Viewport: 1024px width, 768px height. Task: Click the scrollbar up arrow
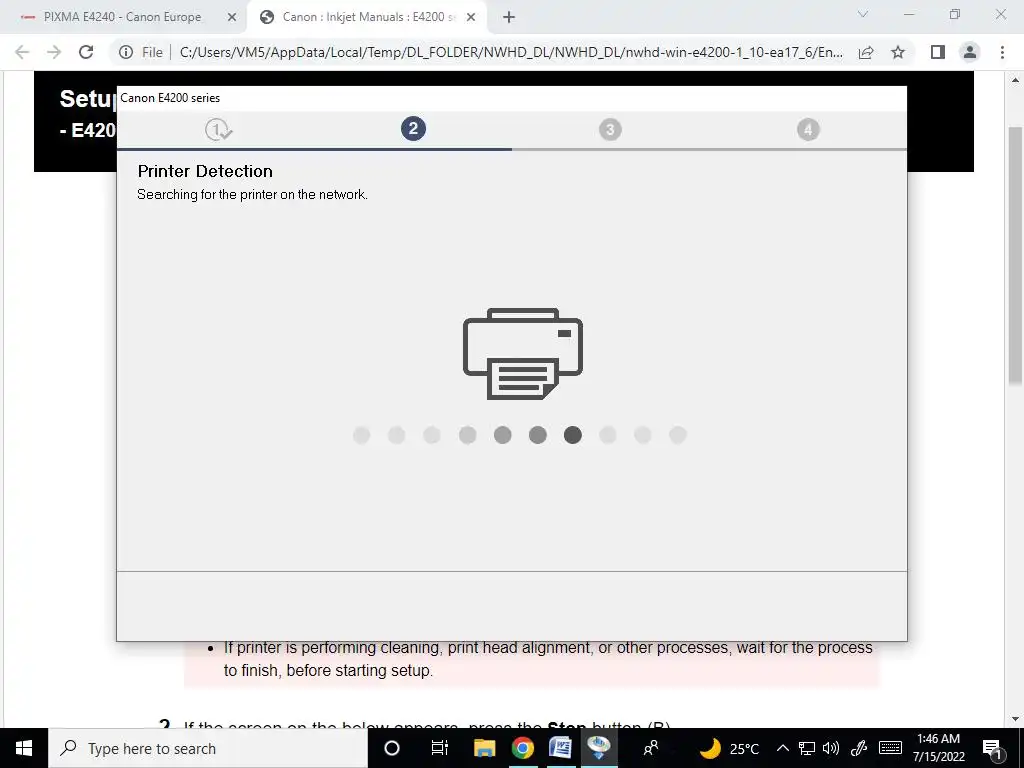pos(1015,80)
